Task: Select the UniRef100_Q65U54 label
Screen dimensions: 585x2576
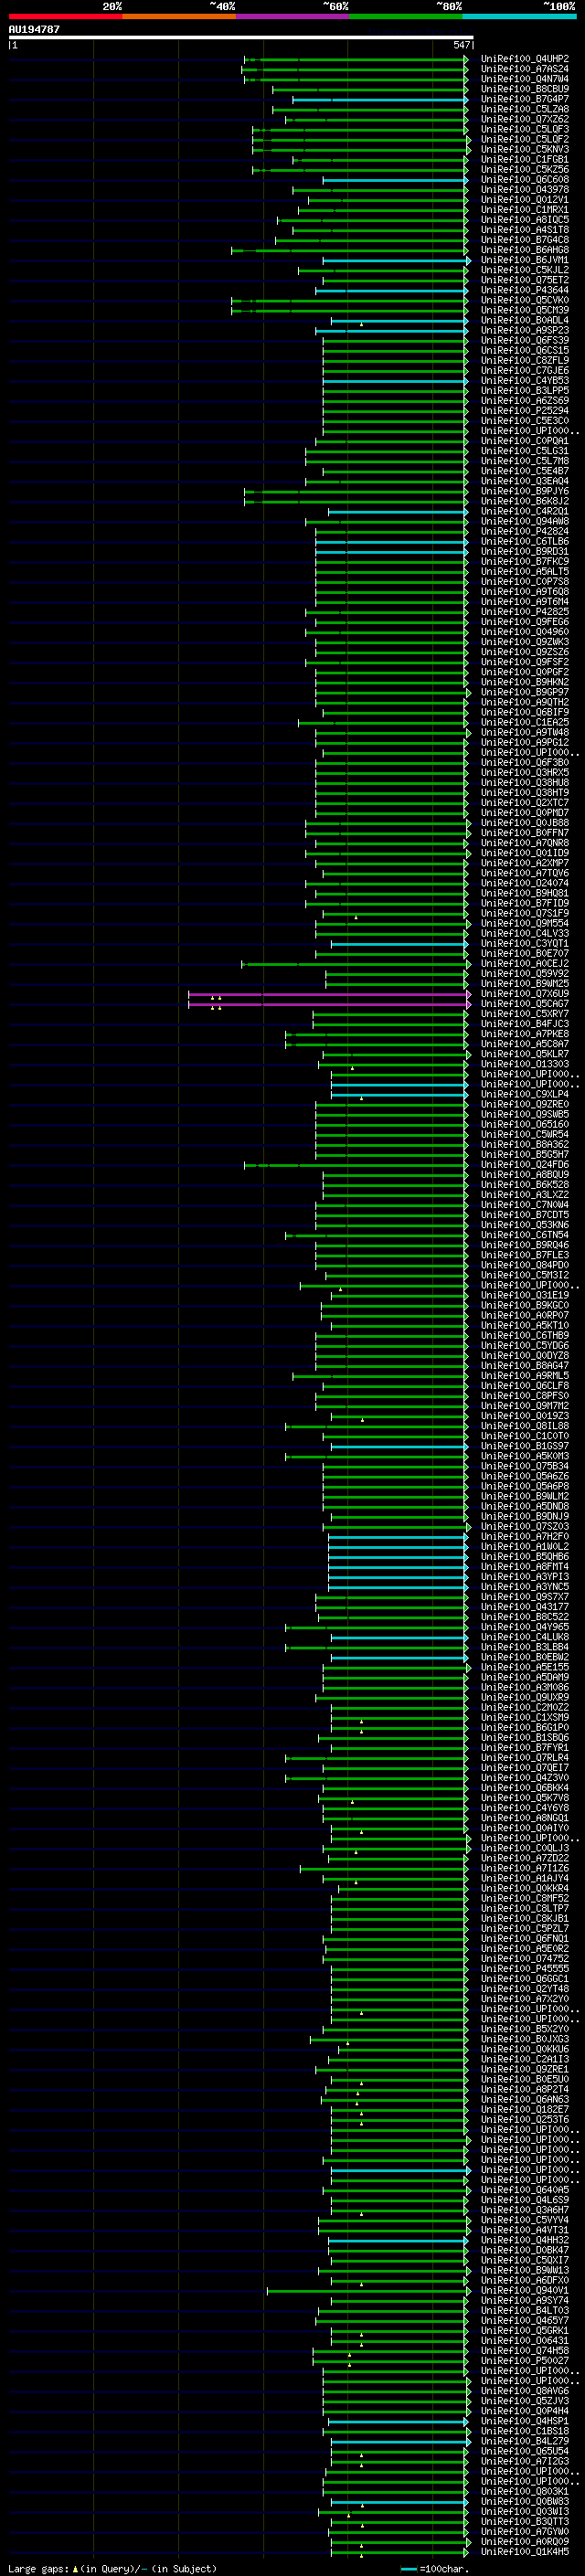Action: tap(524, 2452)
